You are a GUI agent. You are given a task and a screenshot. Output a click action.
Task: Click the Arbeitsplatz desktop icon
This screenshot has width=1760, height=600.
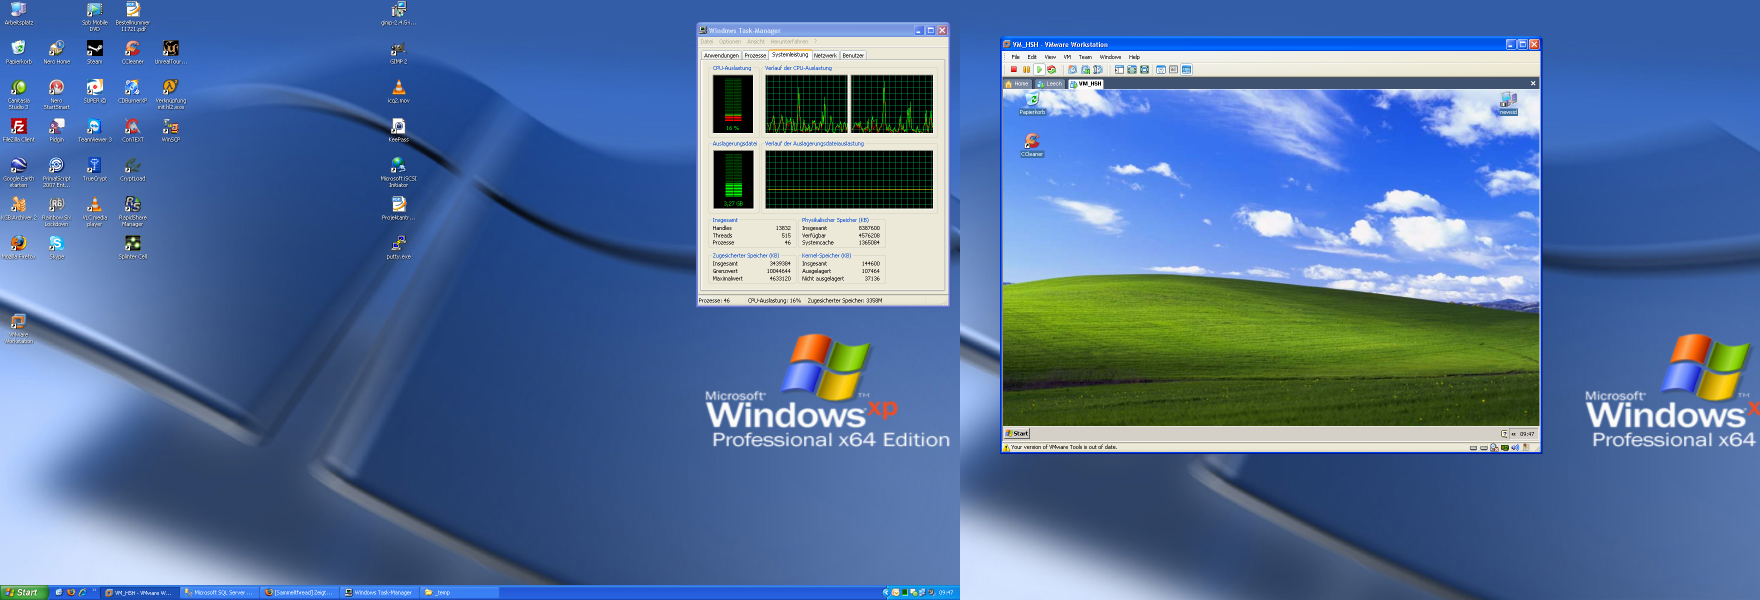point(18,14)
